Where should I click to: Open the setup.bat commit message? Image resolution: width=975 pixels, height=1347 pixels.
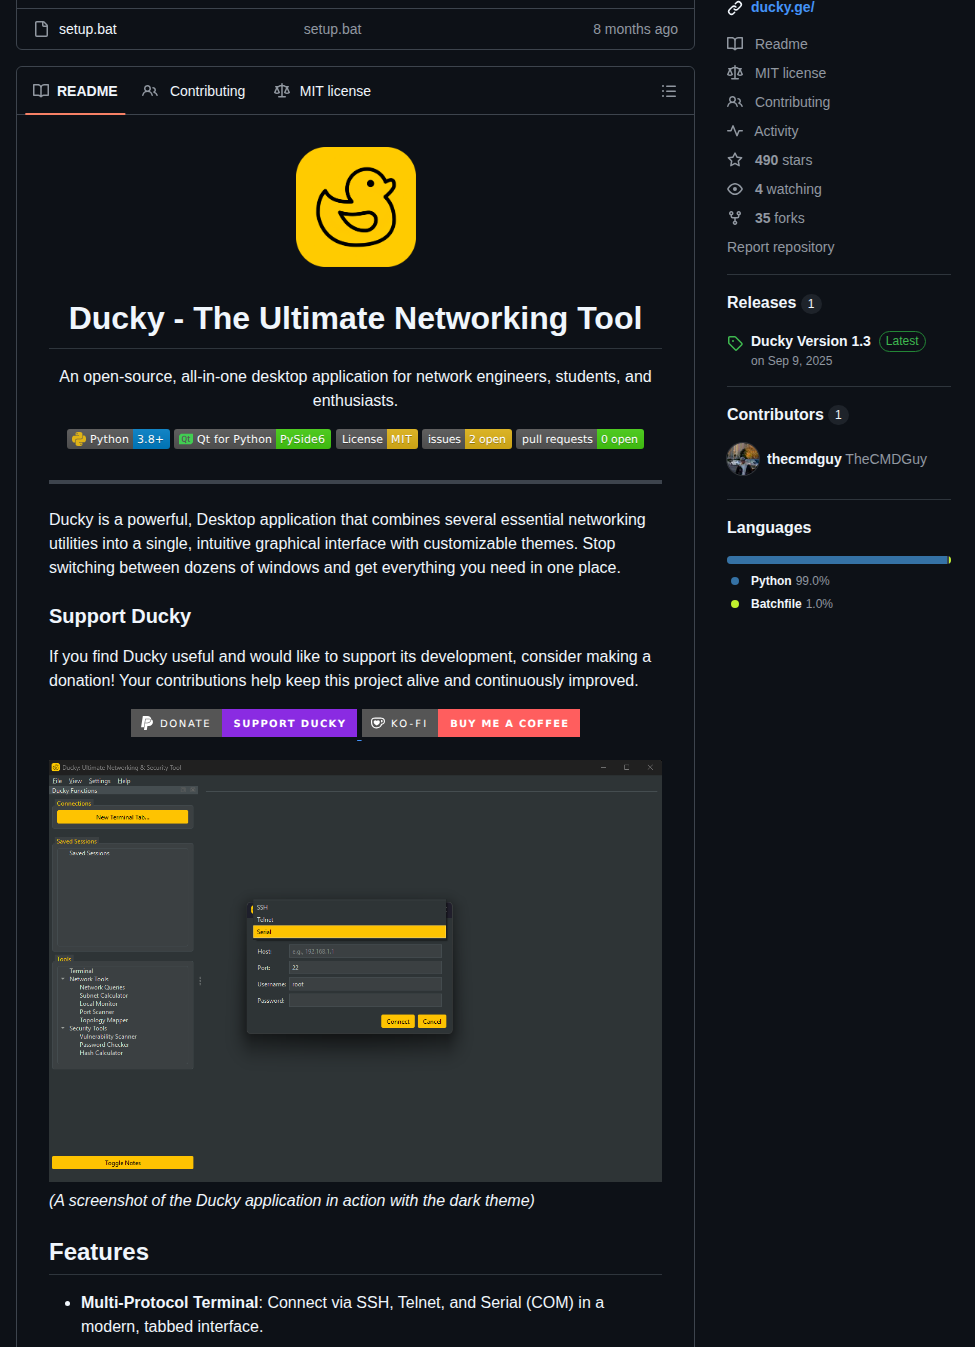(332, 29)
